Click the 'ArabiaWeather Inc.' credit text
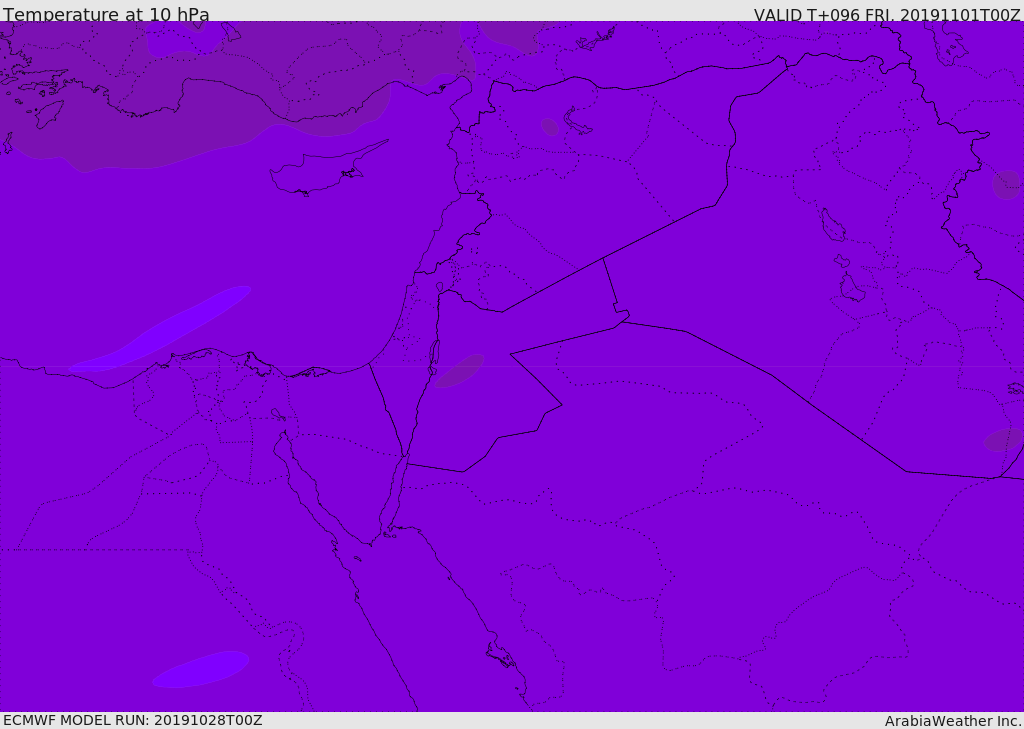Image resolution: width=1024 pixels, height=729 pixels. [x=953, y=721]
